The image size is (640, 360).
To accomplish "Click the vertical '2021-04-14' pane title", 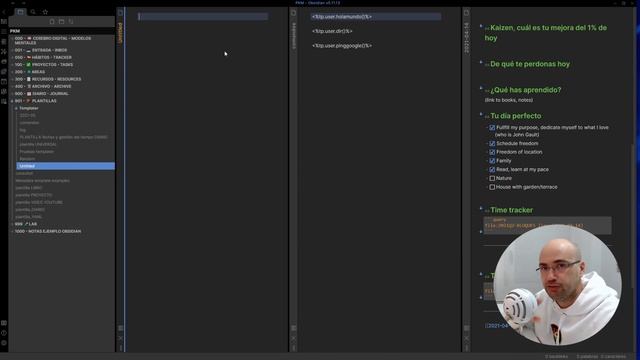I will (467, 38).
